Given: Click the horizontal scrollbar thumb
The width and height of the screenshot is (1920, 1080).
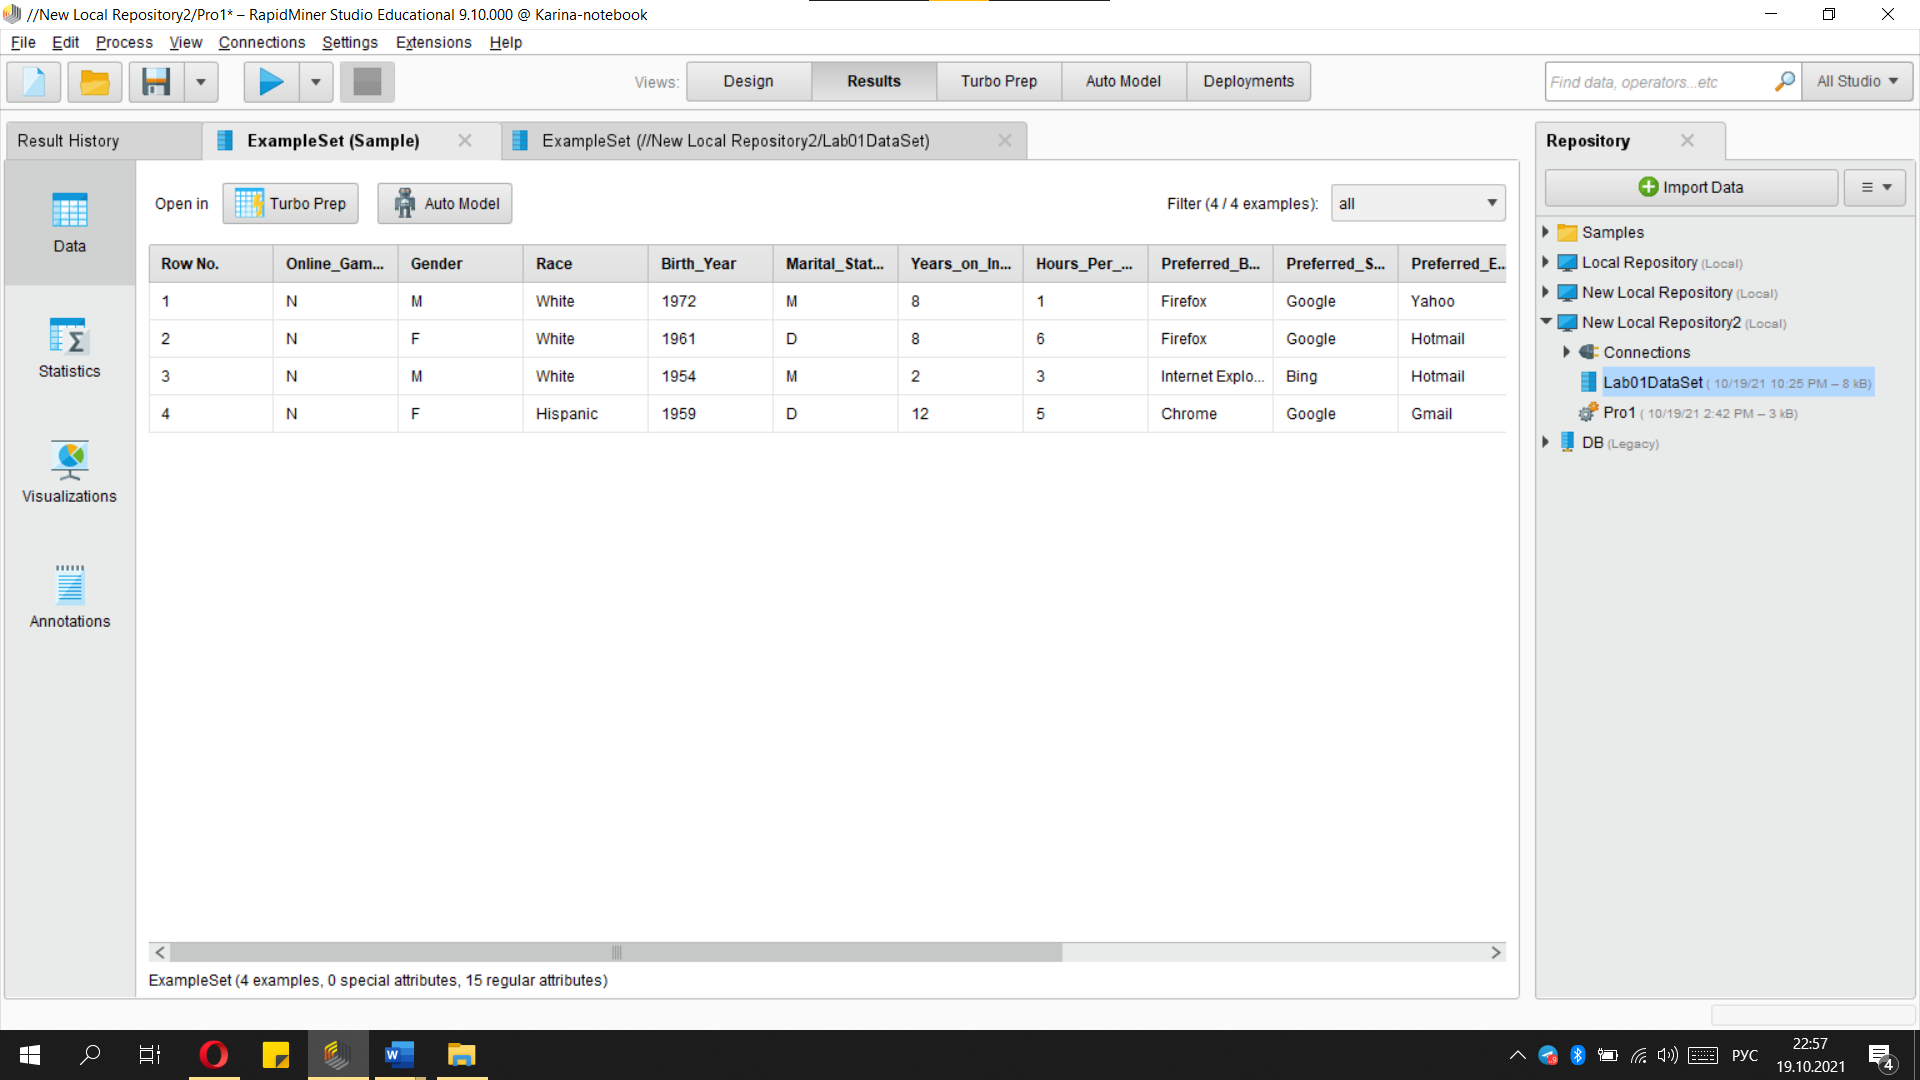Looking at the screenshot, I should click(616, 953).
